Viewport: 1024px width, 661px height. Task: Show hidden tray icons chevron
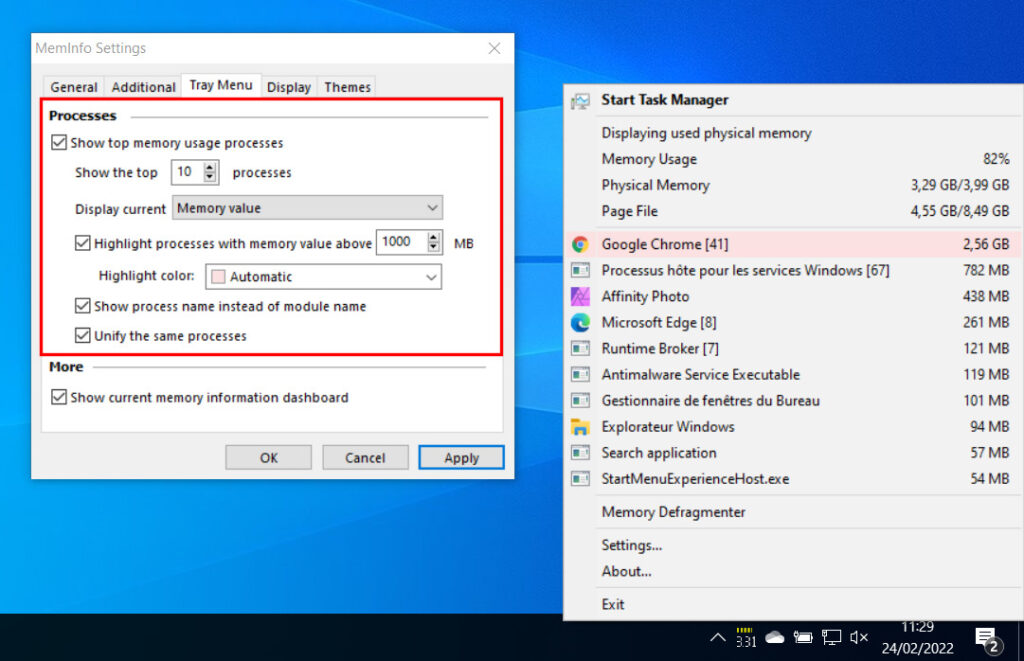coord(718,637)
